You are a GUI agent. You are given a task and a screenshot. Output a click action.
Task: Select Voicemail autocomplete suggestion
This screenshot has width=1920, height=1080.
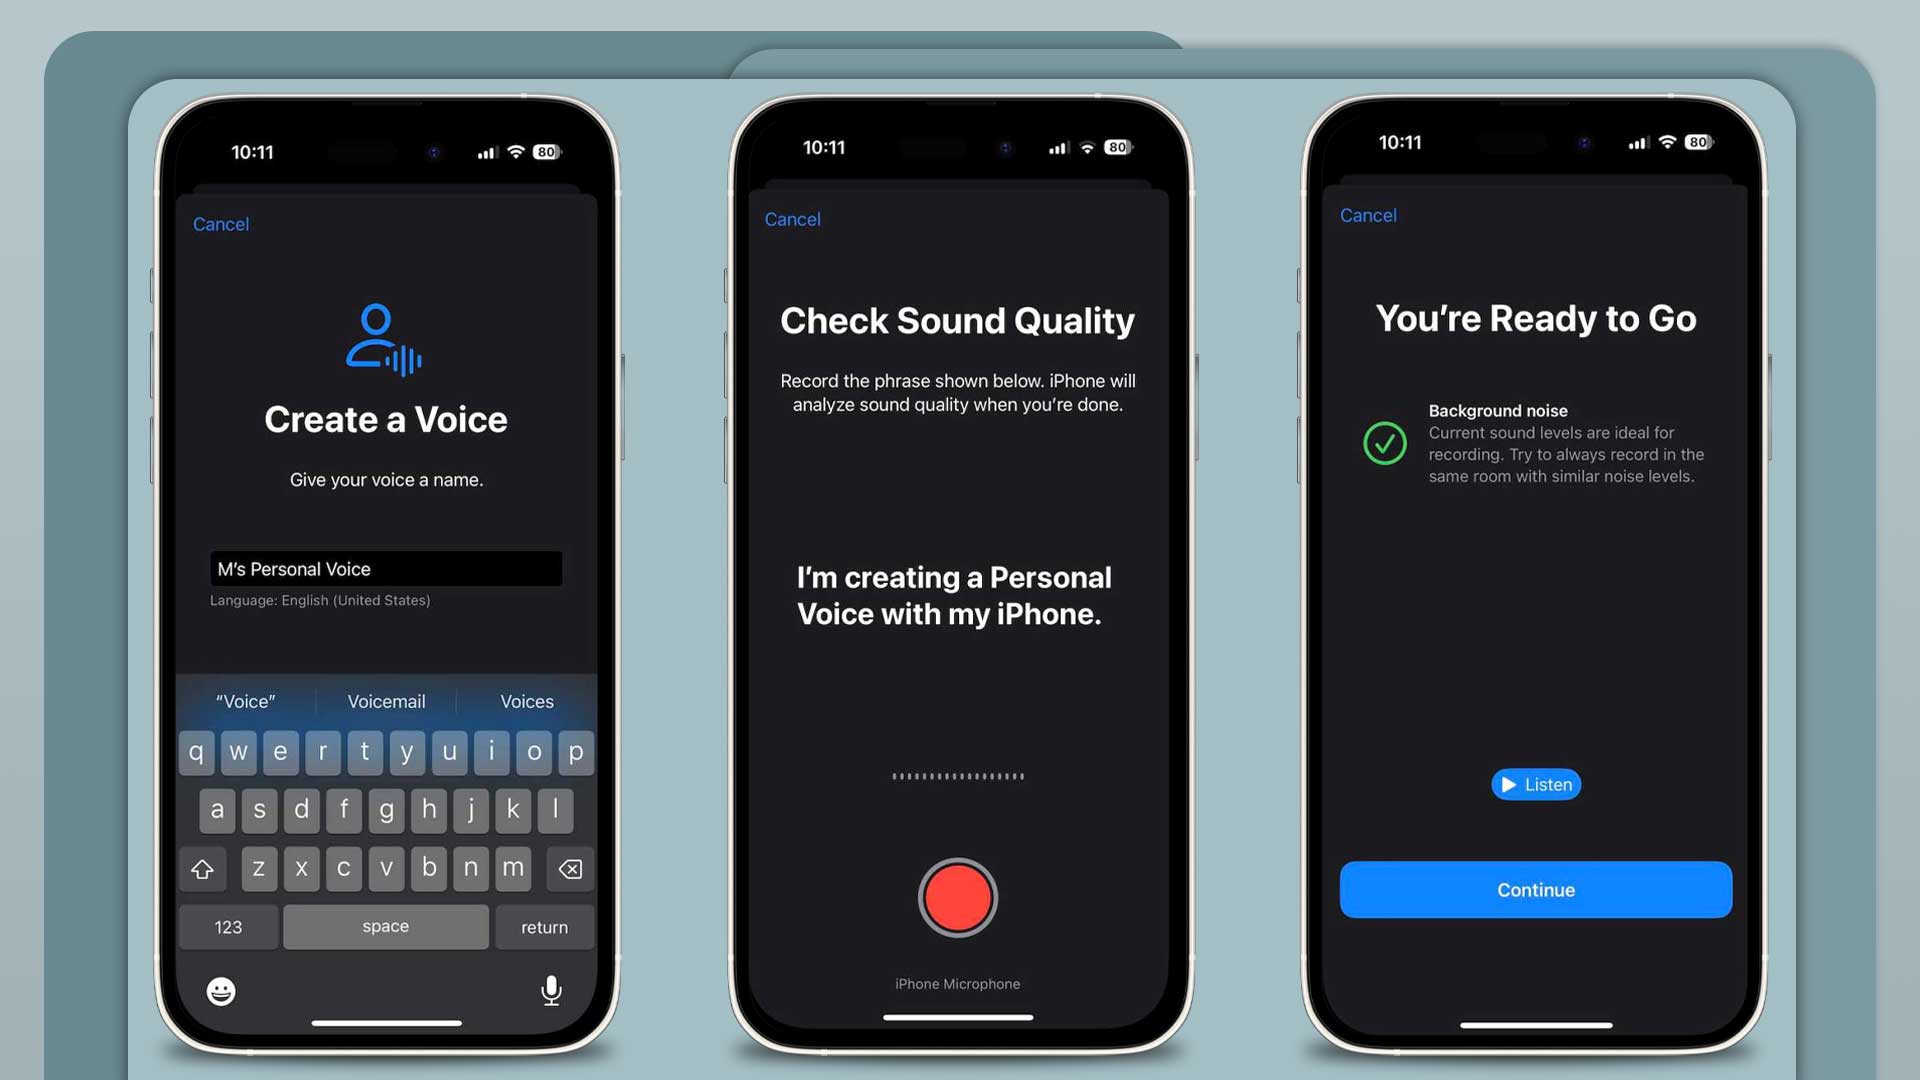click(385, 700)
